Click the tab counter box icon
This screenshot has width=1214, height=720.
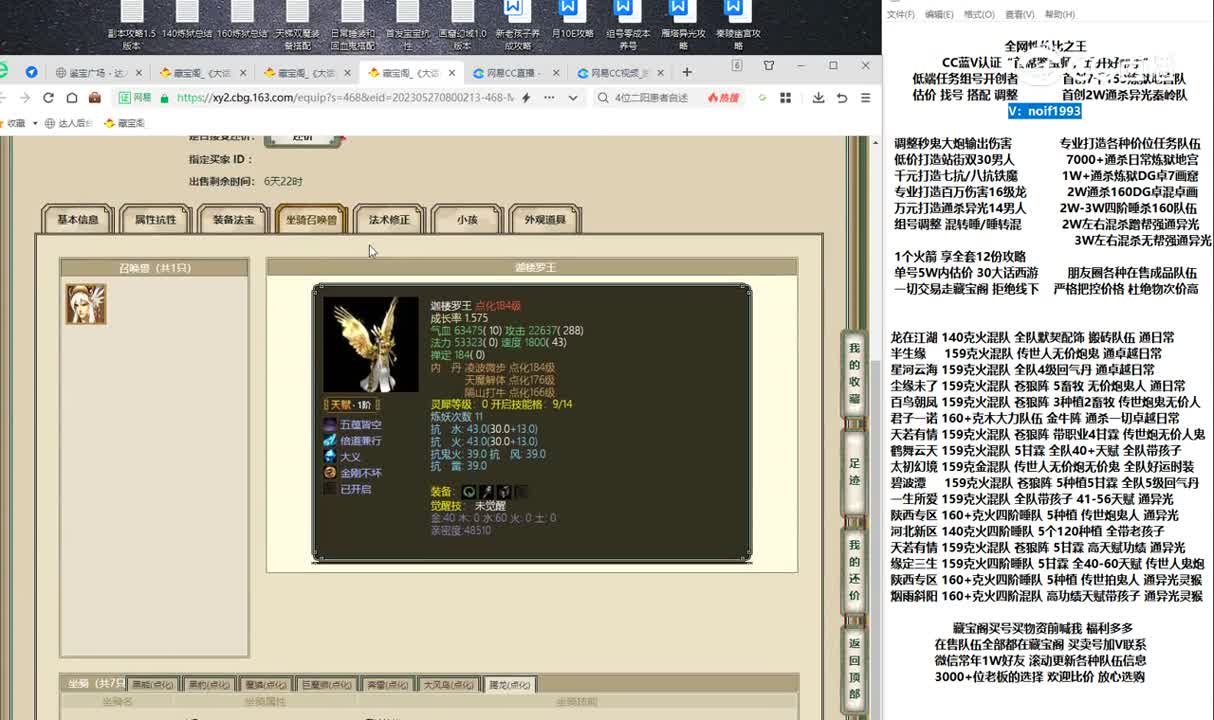(x=737, y=66)
